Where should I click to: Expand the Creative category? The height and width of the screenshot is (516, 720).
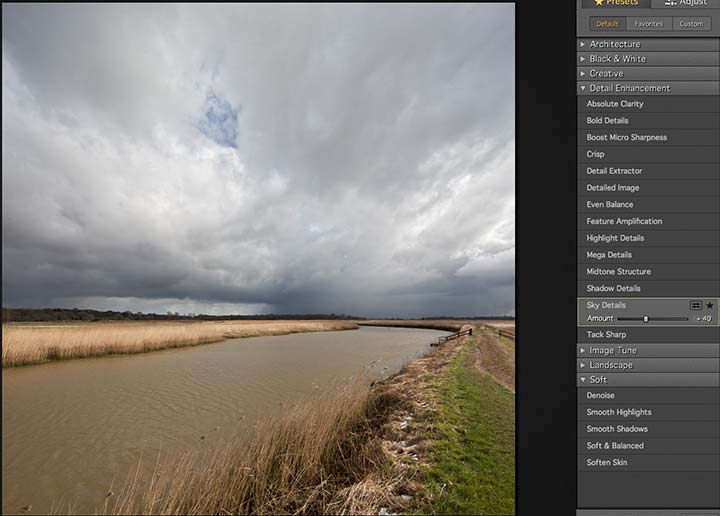648,73
